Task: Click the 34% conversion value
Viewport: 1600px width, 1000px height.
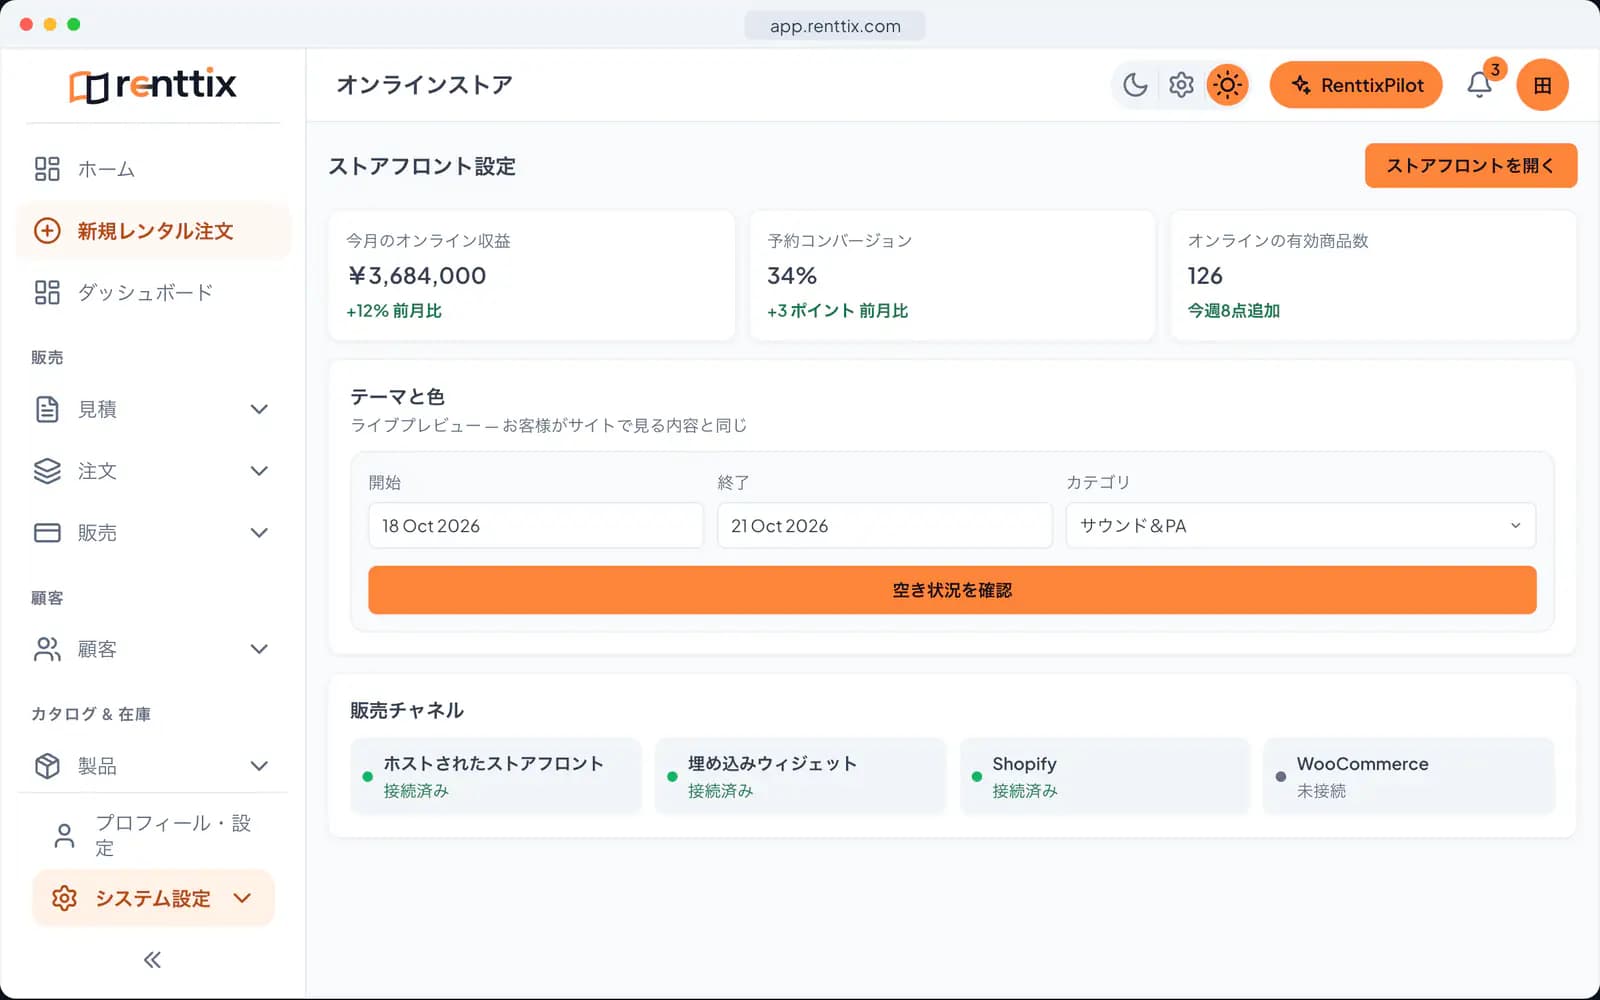Action: click(792, 276)
